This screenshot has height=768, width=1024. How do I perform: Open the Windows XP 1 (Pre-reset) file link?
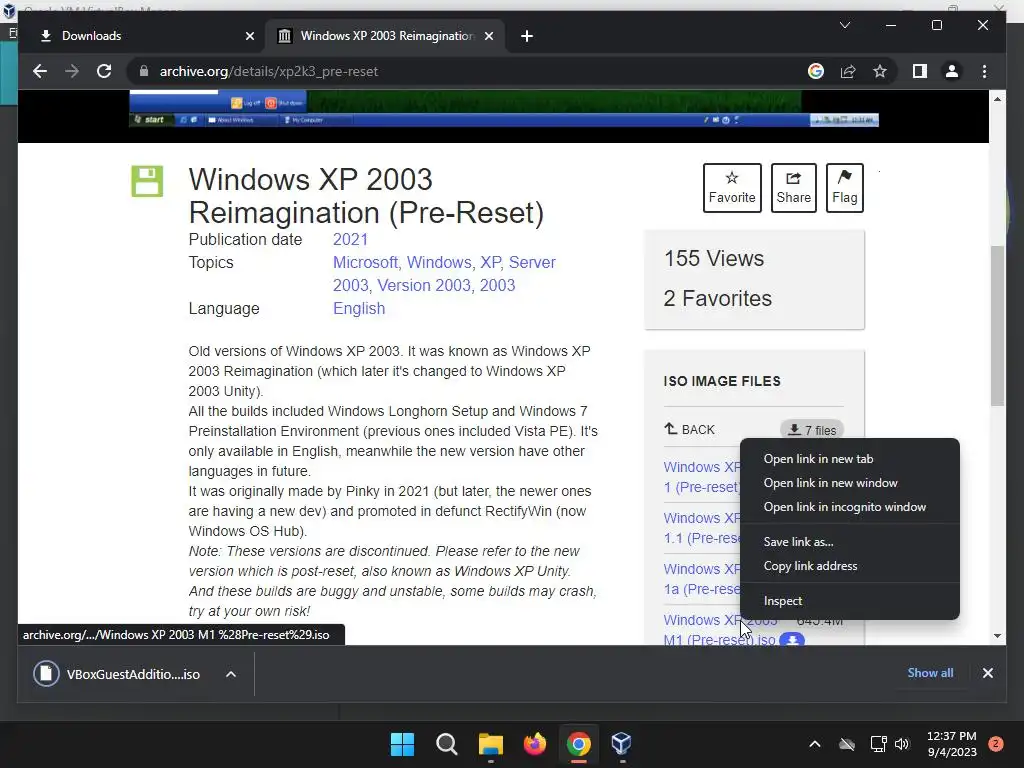(x=701, y=477)
